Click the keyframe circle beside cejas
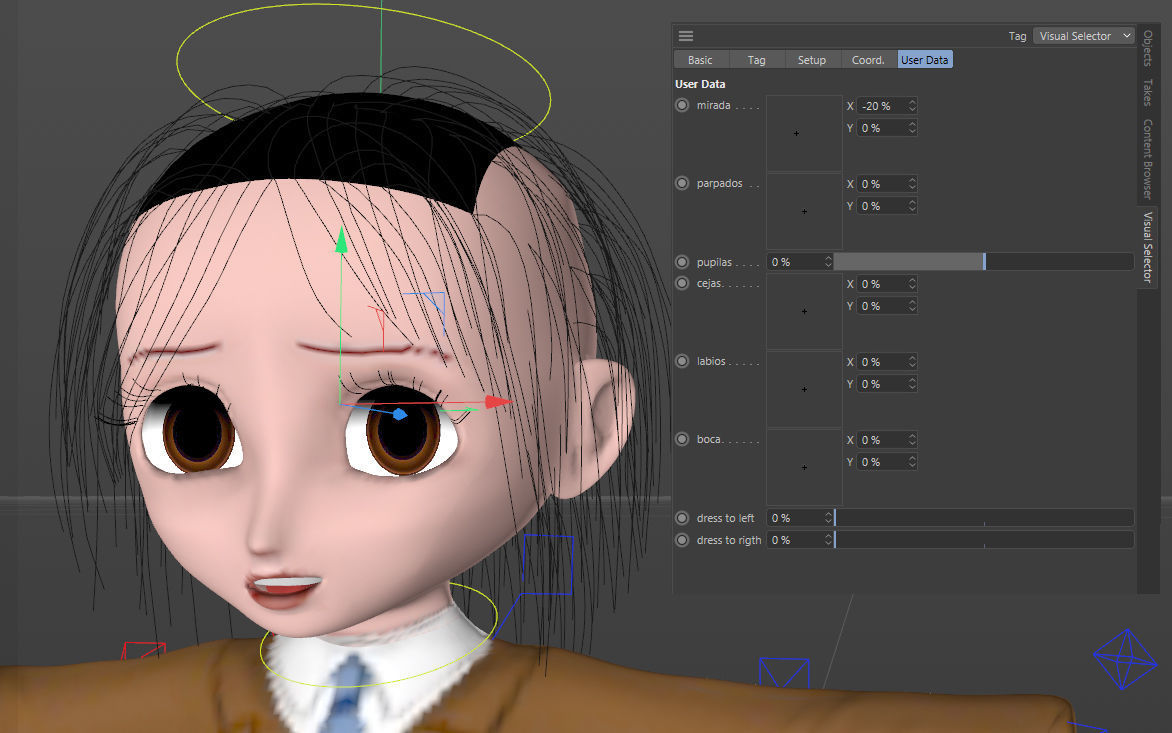This screenshot has height=733, width=1172. coord(682,283)
